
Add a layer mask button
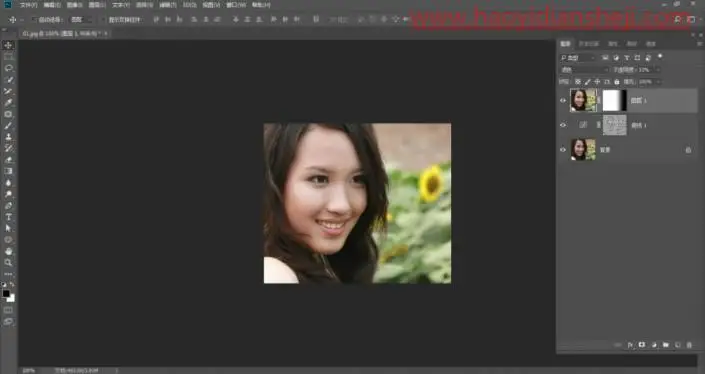coord(642,345)
